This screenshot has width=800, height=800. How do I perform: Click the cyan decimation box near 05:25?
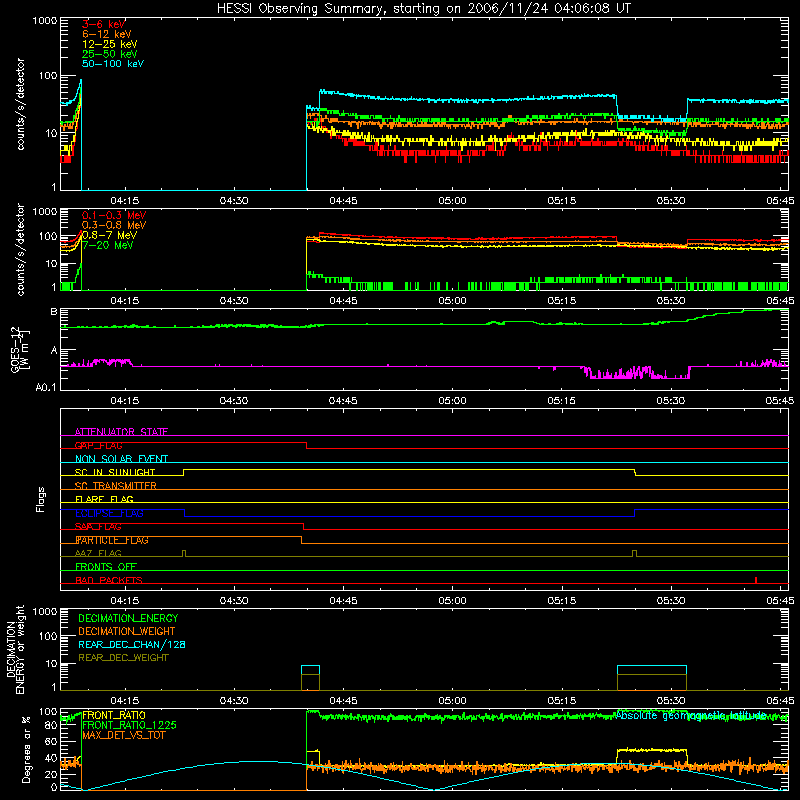click(x=652, y=670)
